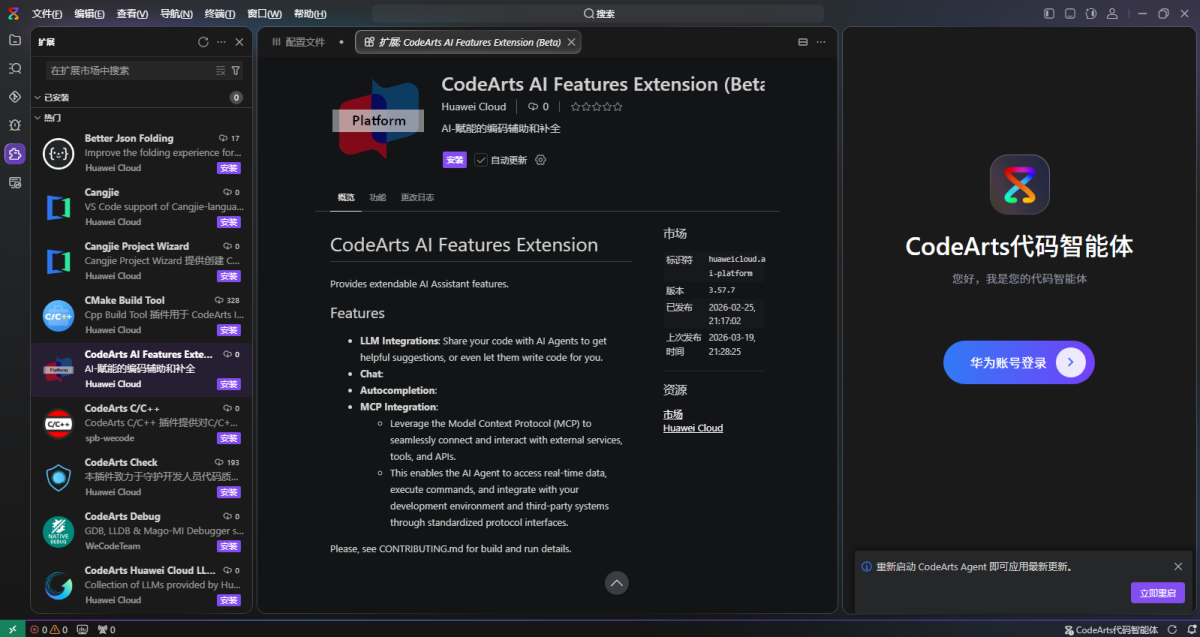Toggle primary sidebar visibility in title bar
This screenshot has width=1200, height=637.
point(1049,14)
